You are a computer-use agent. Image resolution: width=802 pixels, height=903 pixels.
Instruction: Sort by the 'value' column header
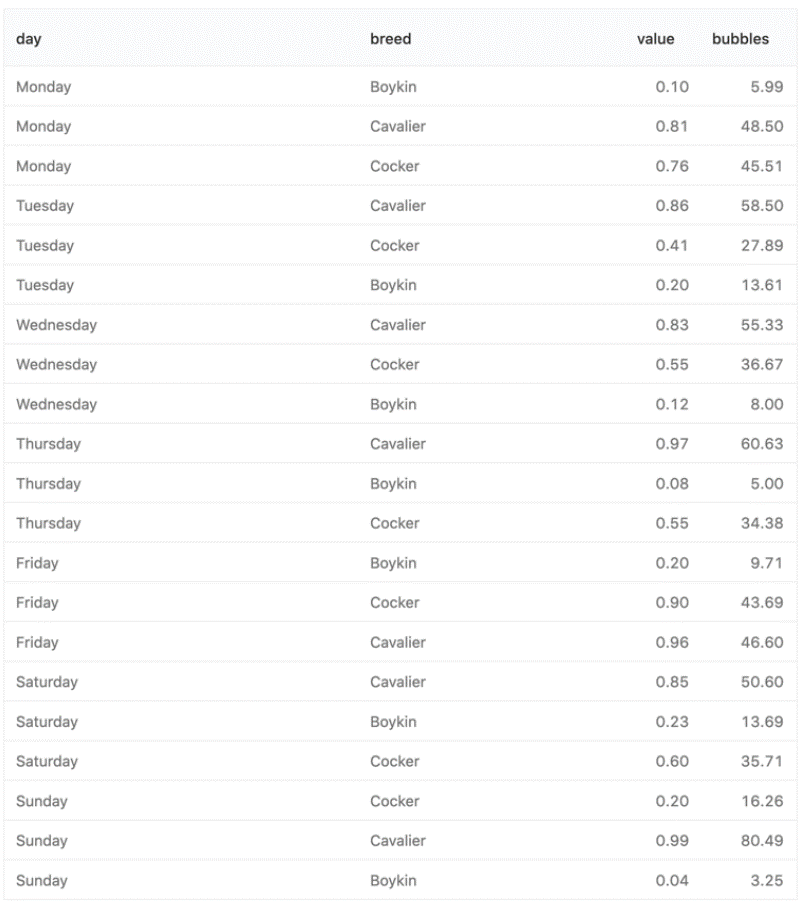(655, 39)
